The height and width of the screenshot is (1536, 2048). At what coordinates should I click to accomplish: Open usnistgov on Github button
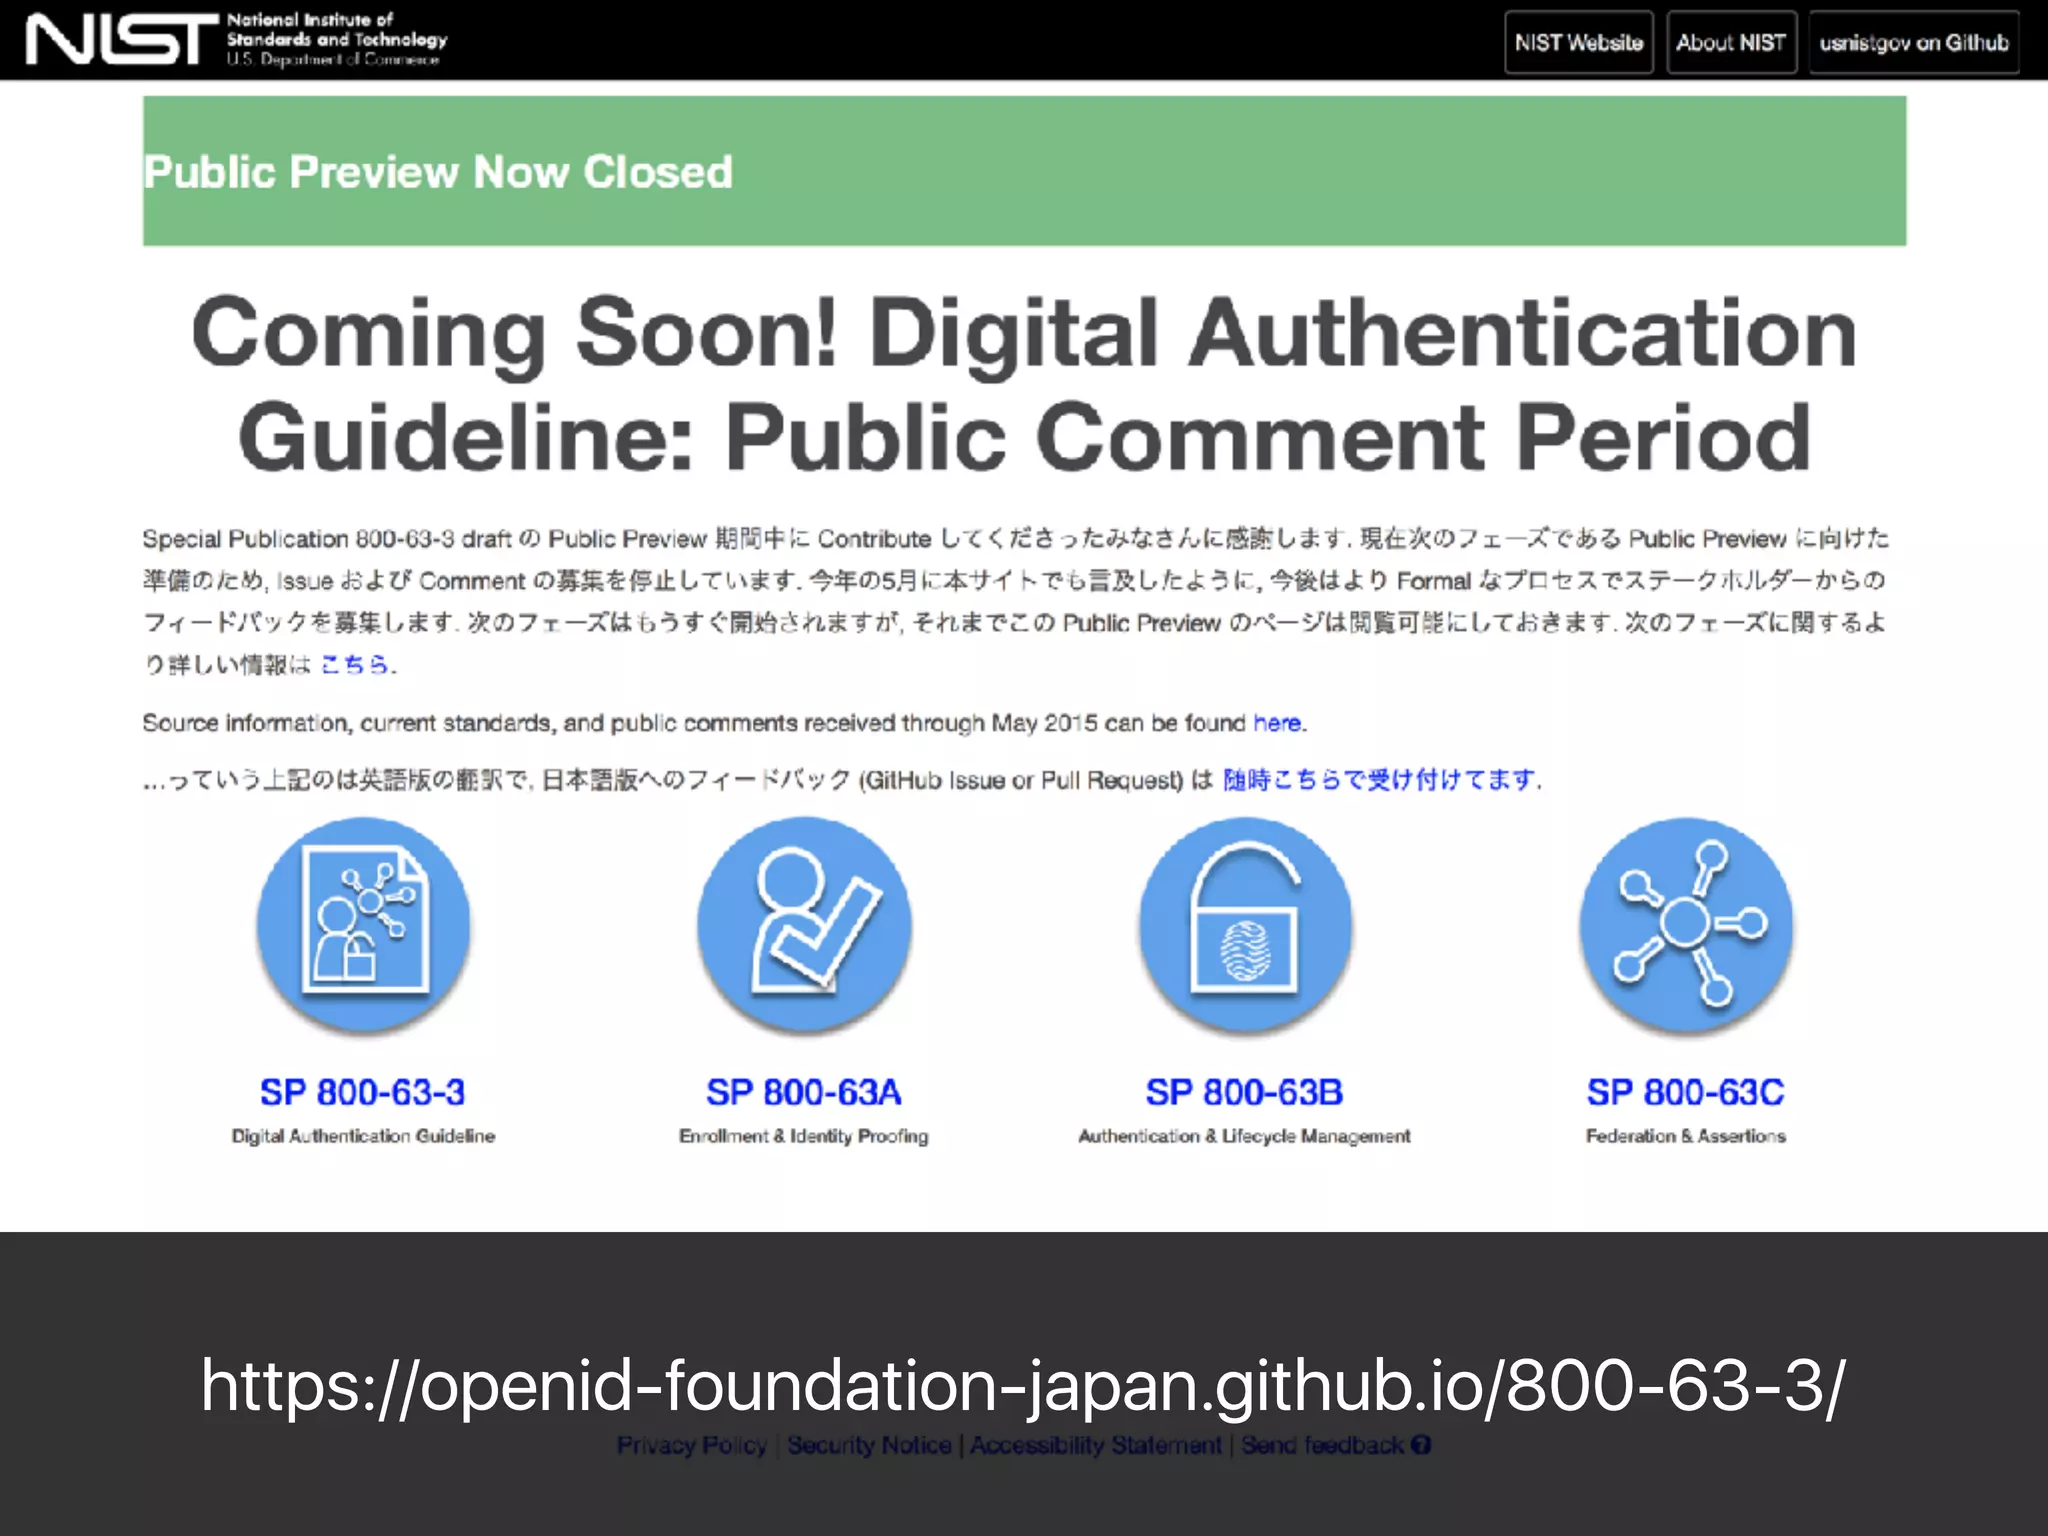point(1913,42)
